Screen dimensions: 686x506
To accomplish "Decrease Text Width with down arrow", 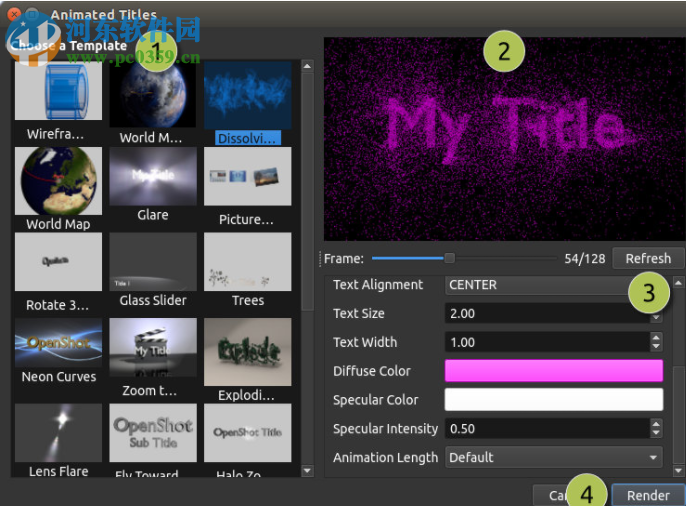I will click(656, 347).
